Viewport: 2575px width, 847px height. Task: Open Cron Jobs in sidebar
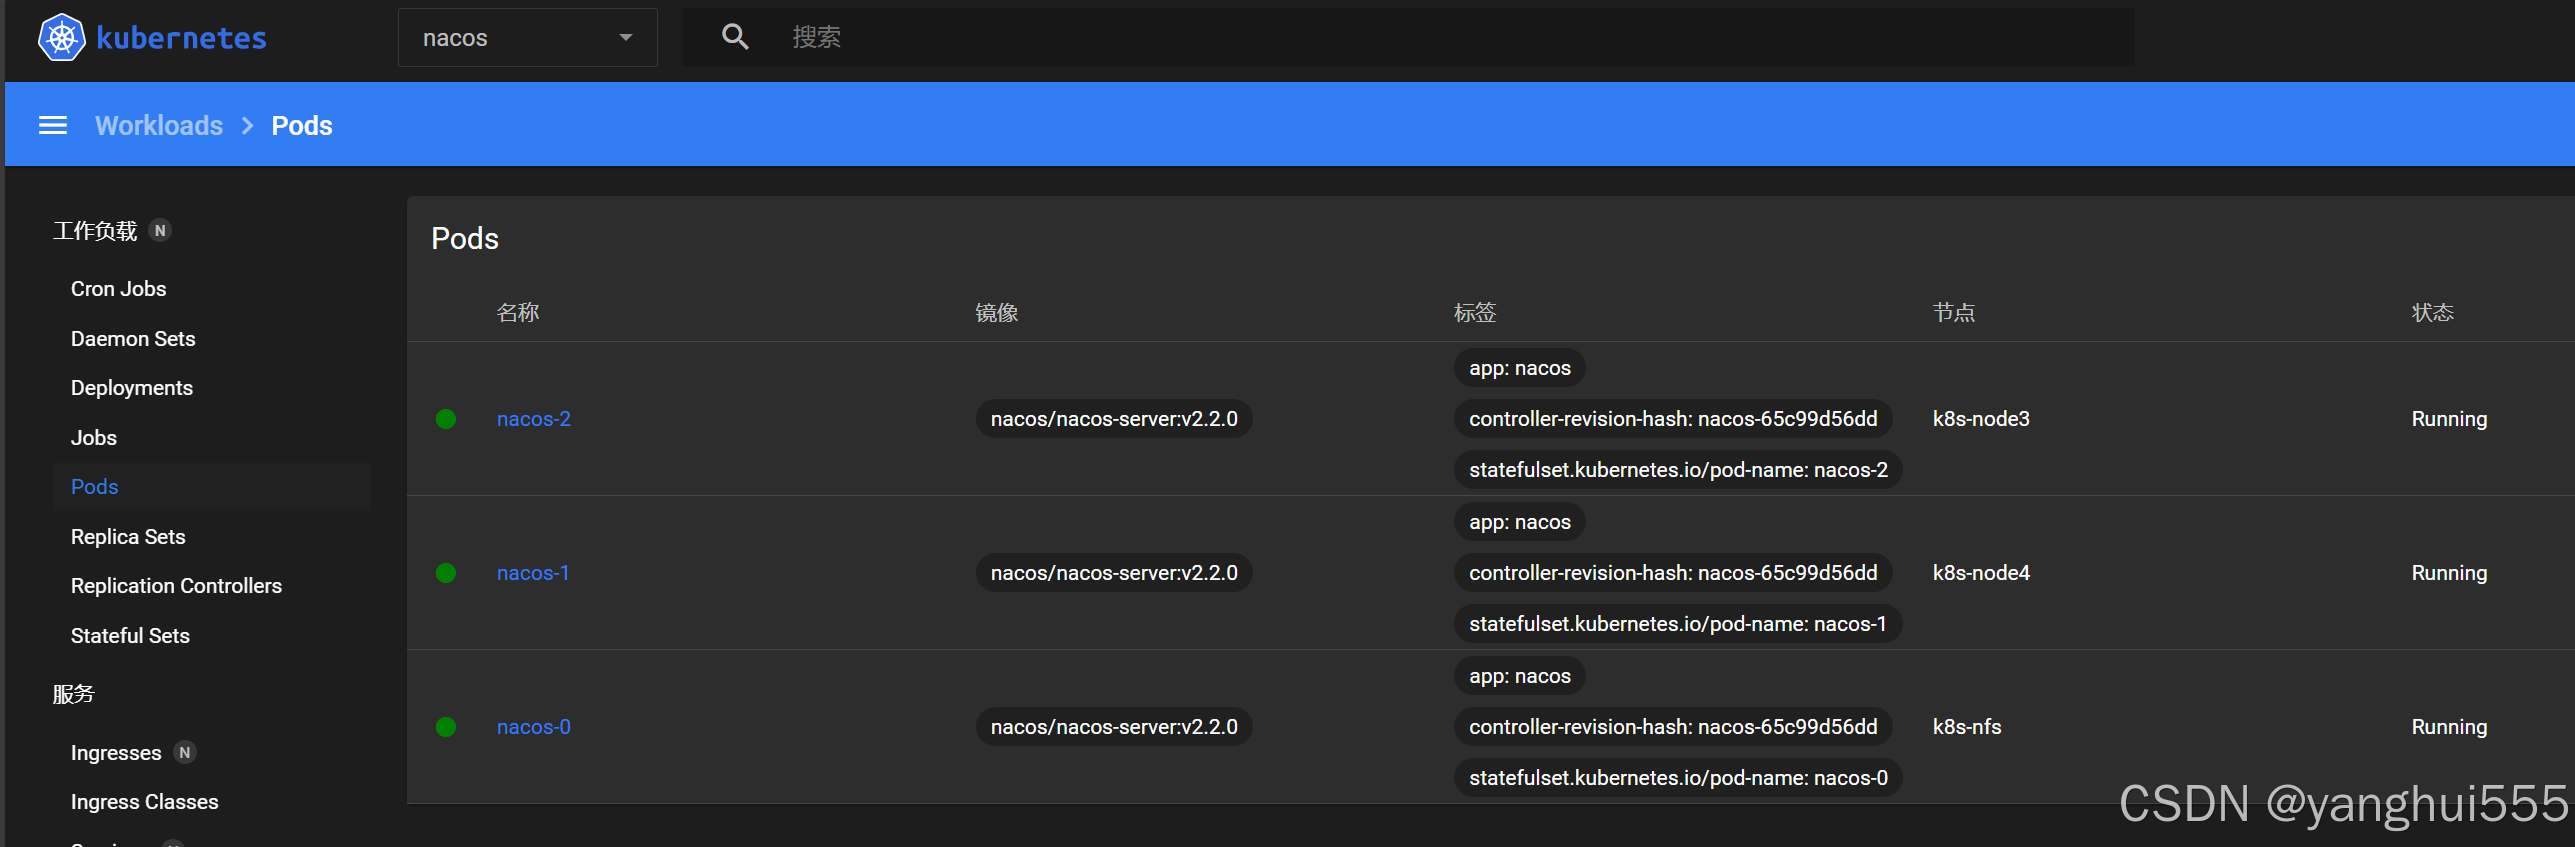tap(118, 289)
